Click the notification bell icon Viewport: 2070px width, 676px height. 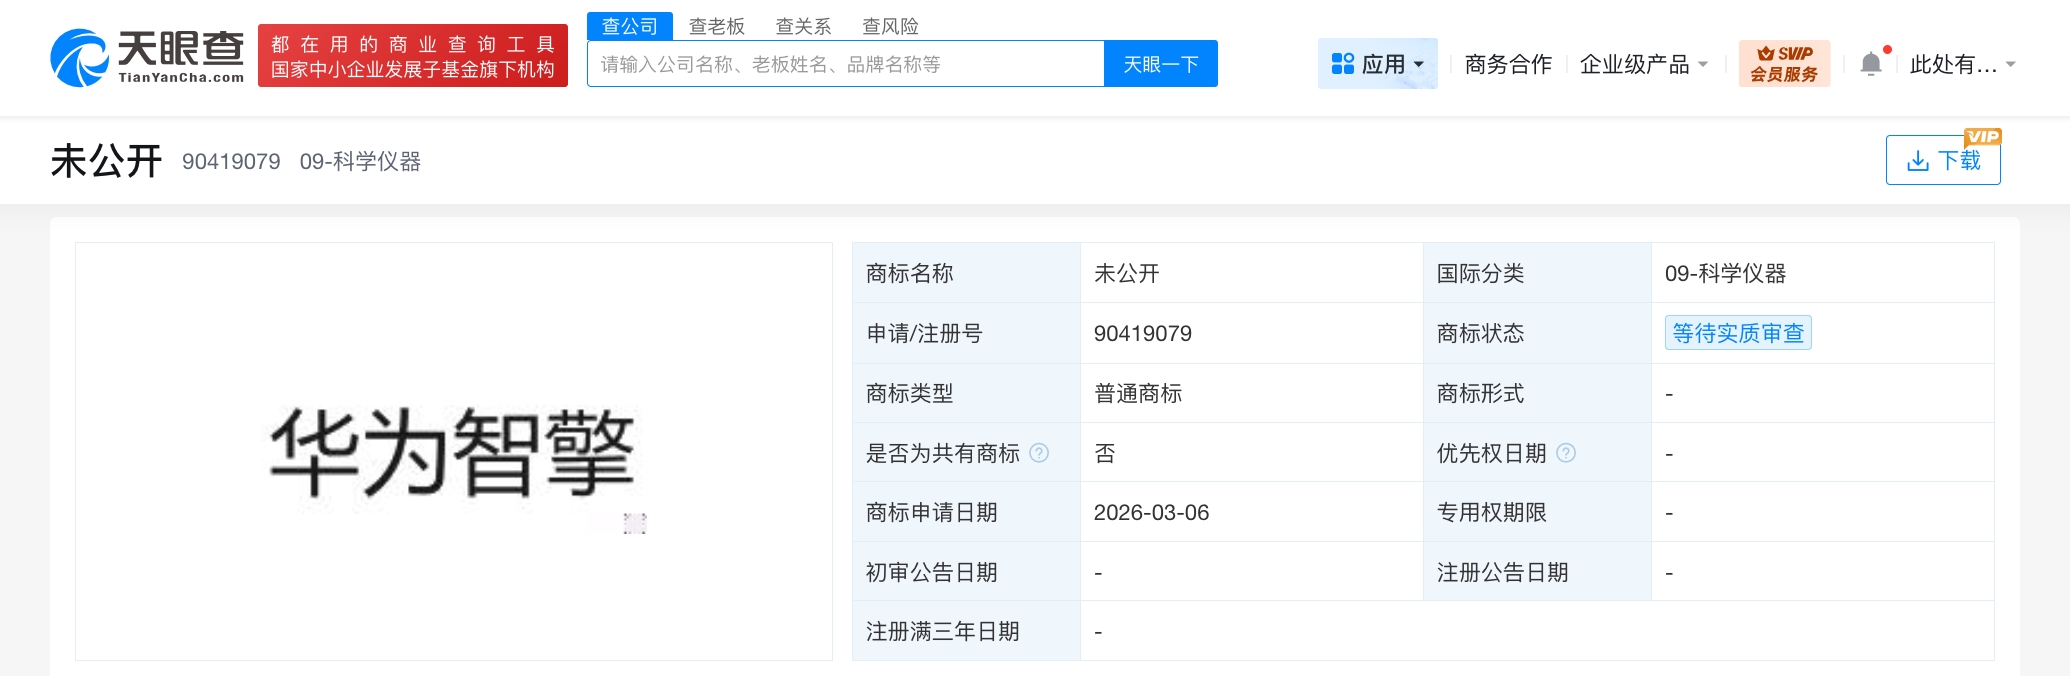click(1870, 65)
